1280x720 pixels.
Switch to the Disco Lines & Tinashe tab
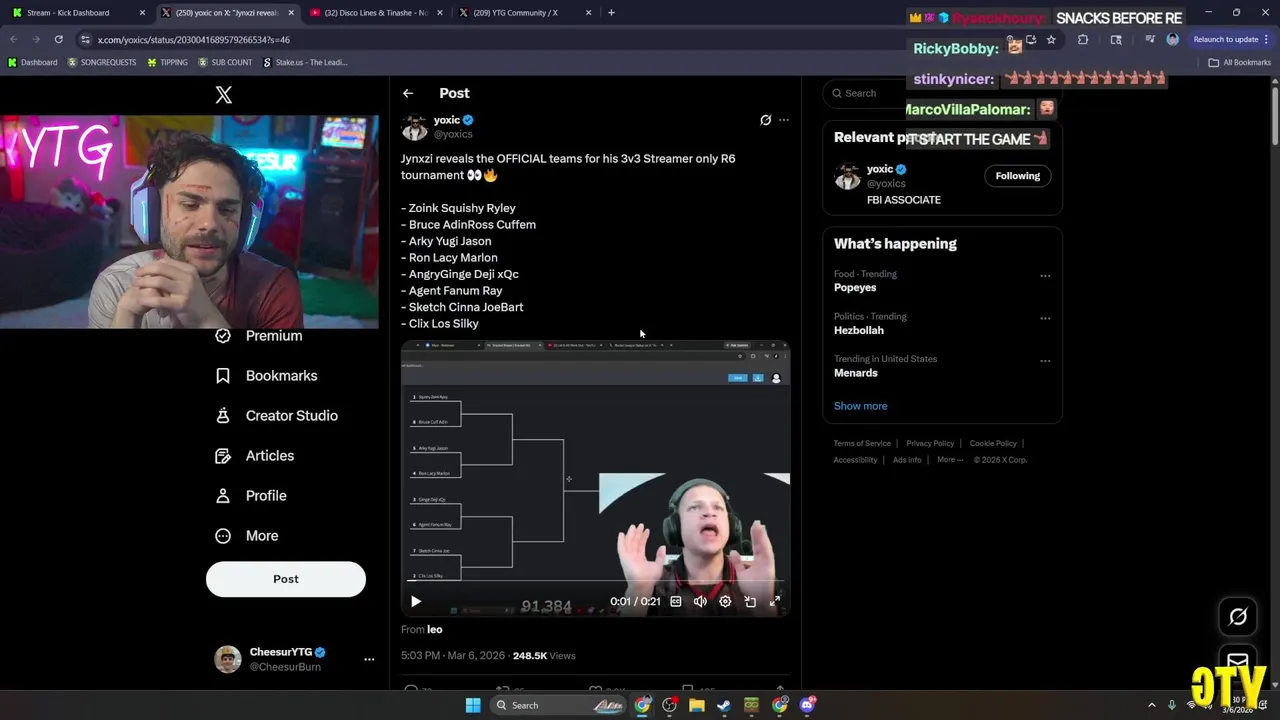(377, 13)
